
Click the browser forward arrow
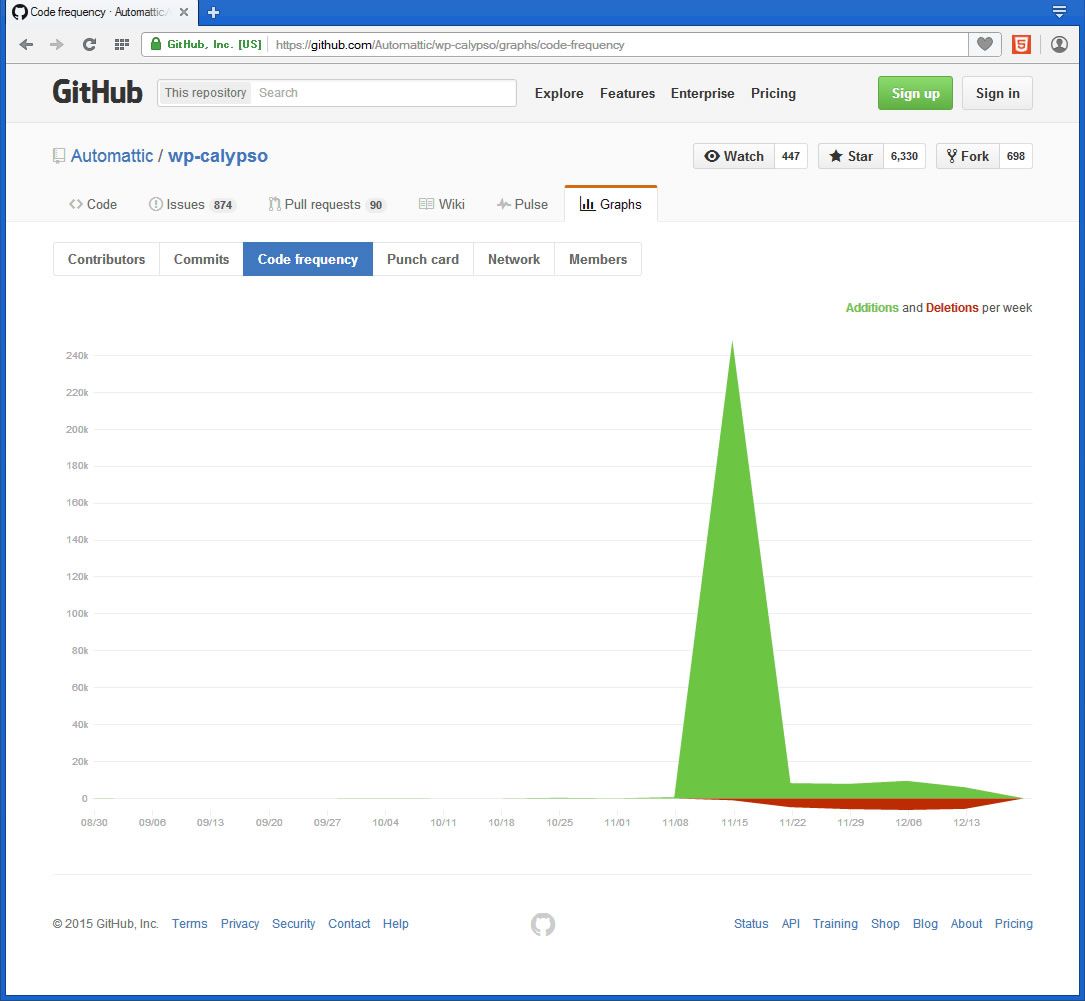[x=57, y=45]
